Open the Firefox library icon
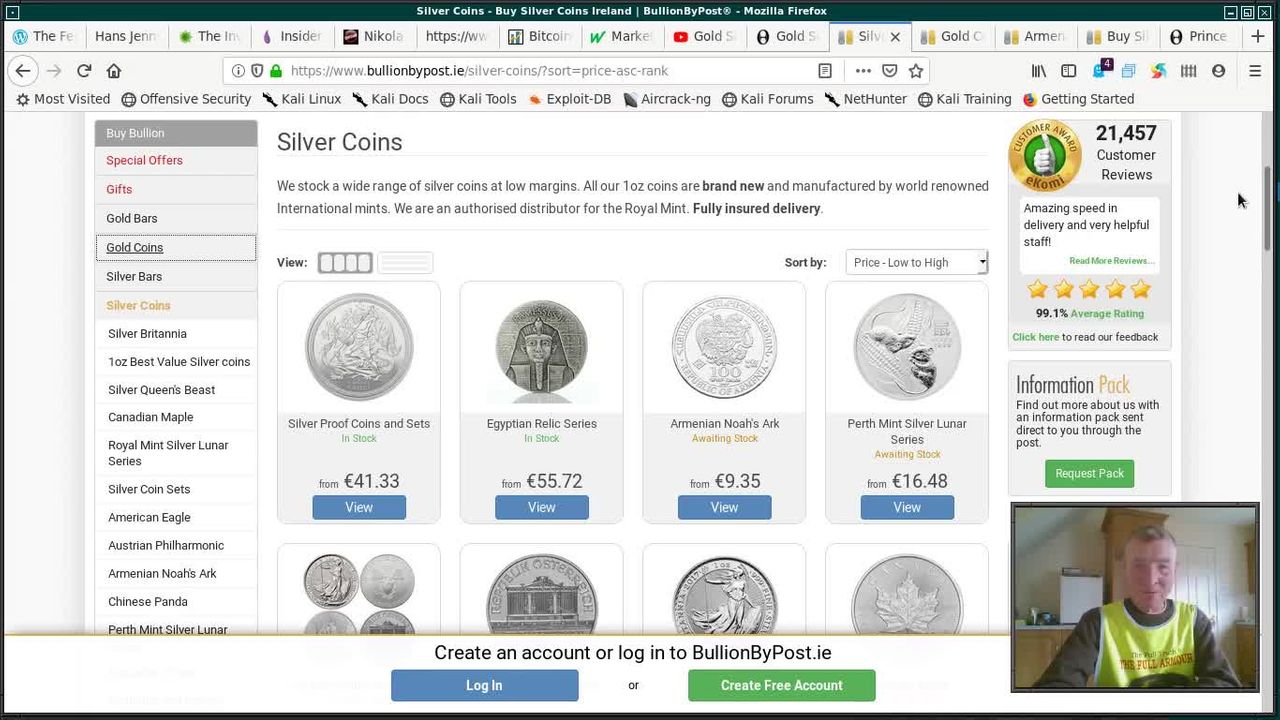This screenshot has width=1280, height=720. (x=1039, y=71)
